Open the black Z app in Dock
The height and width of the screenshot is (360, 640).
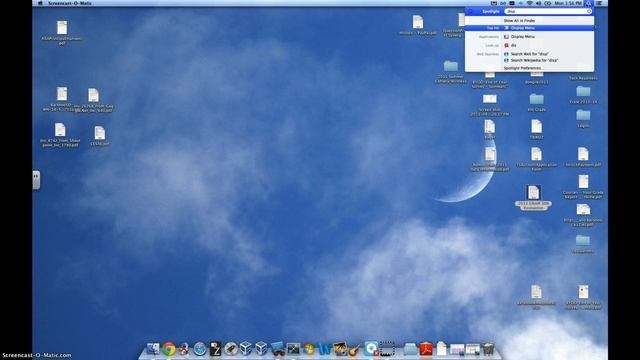tap(215, 349)
